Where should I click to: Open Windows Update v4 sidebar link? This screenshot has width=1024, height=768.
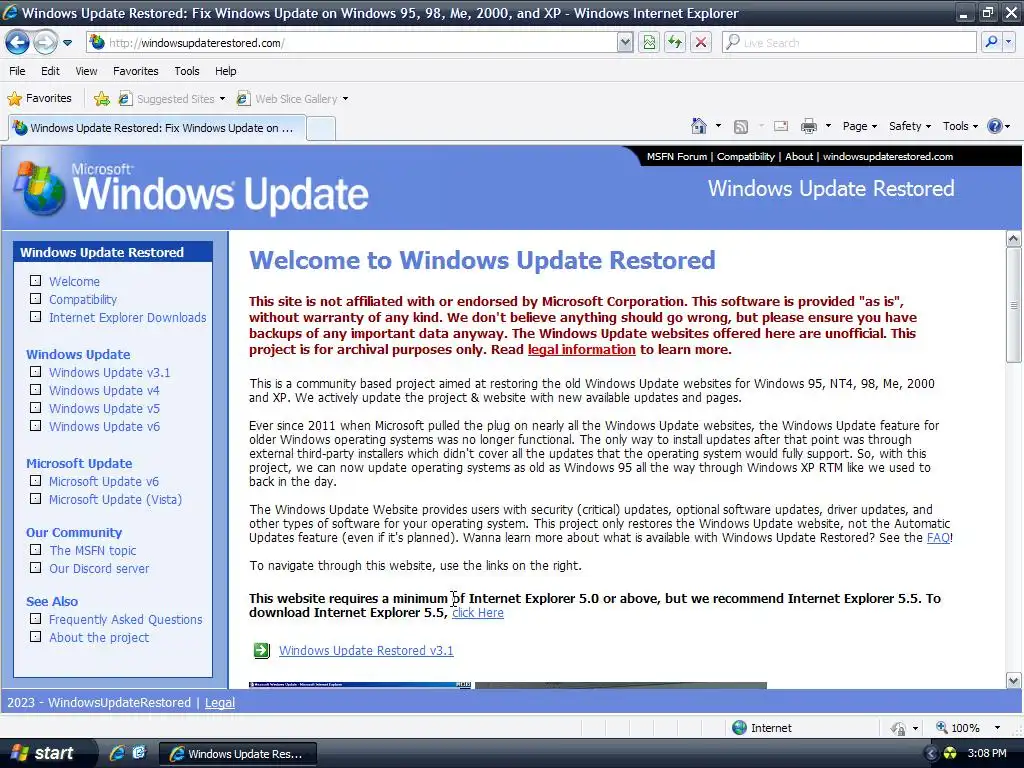[x=104, y=391]
